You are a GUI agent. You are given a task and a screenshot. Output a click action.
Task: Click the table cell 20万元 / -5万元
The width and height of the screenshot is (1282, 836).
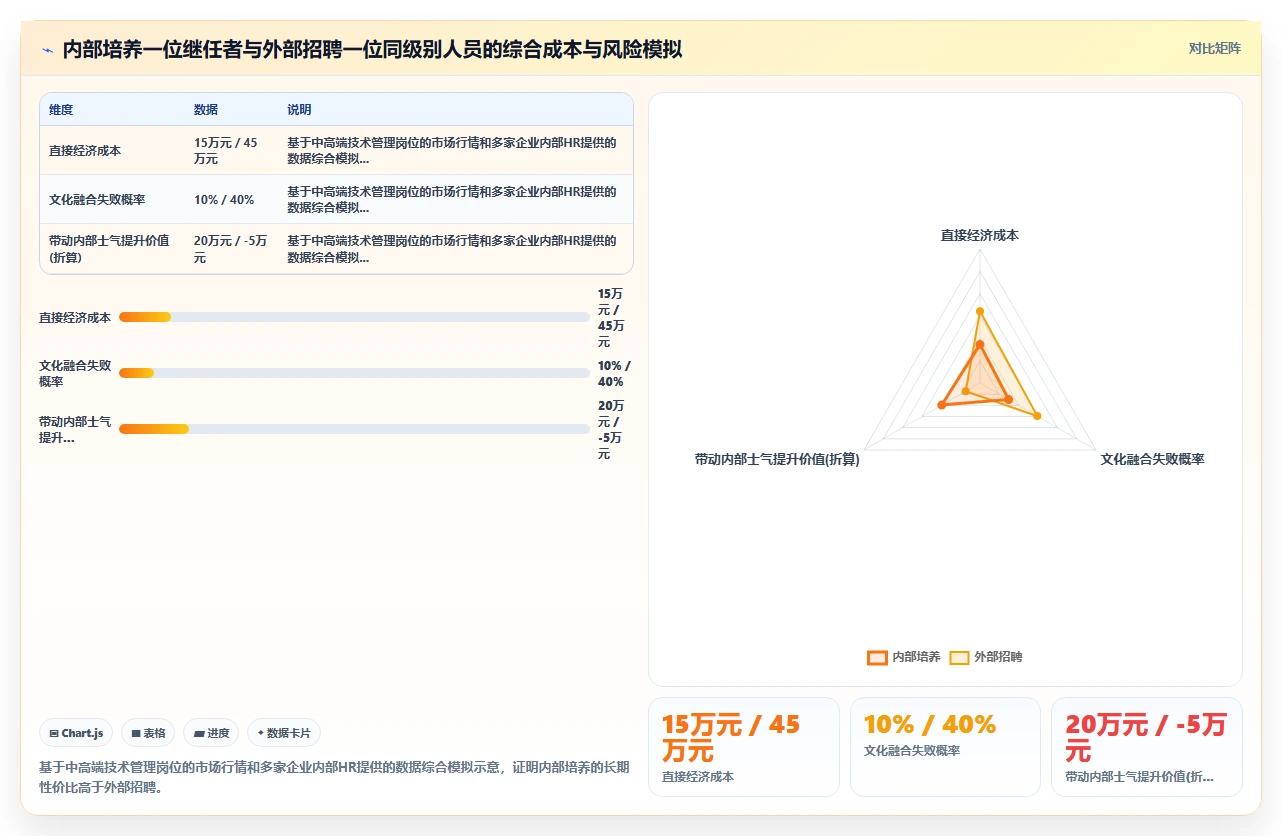[x=231, y=249]
